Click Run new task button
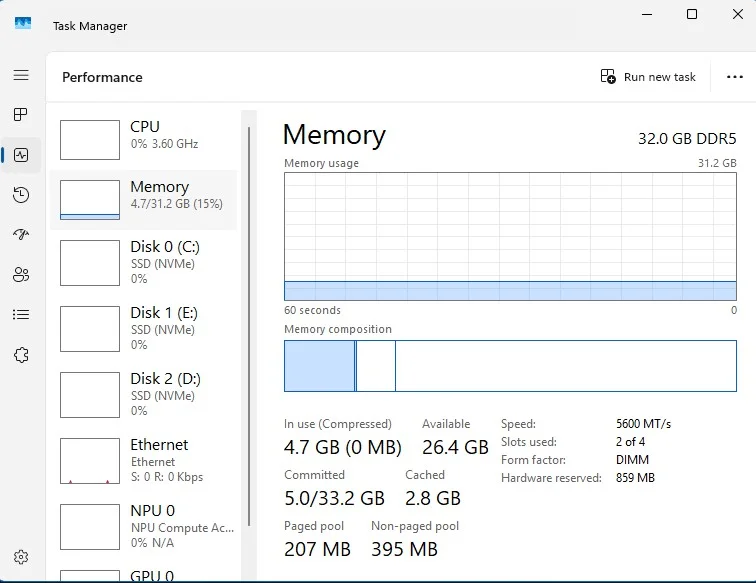Viewport: 756px width, 583px height. click(x=648, y=77)
